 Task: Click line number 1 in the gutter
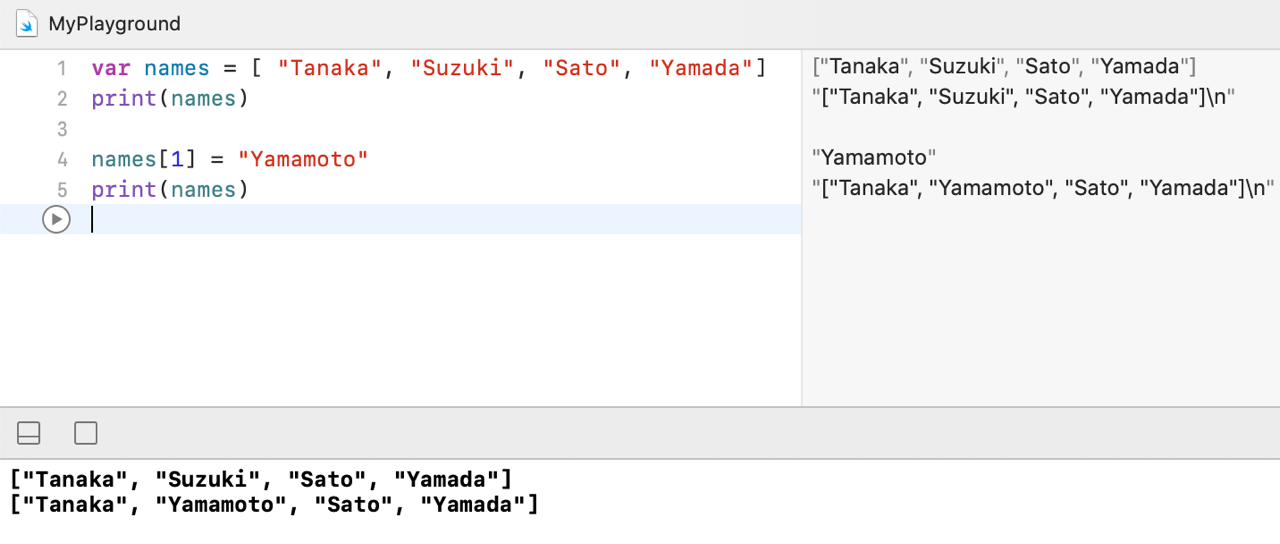tap(62, 69)
